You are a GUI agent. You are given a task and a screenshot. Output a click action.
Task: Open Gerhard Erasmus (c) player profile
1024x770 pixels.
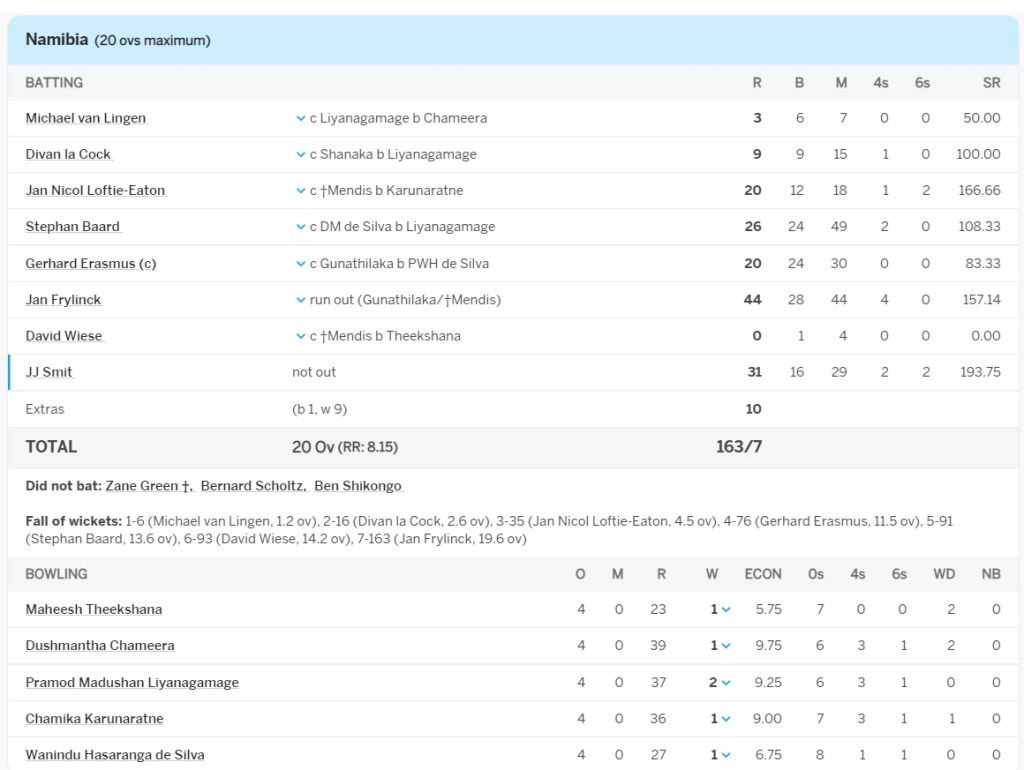pyautogui.click(x=90, y=264)
